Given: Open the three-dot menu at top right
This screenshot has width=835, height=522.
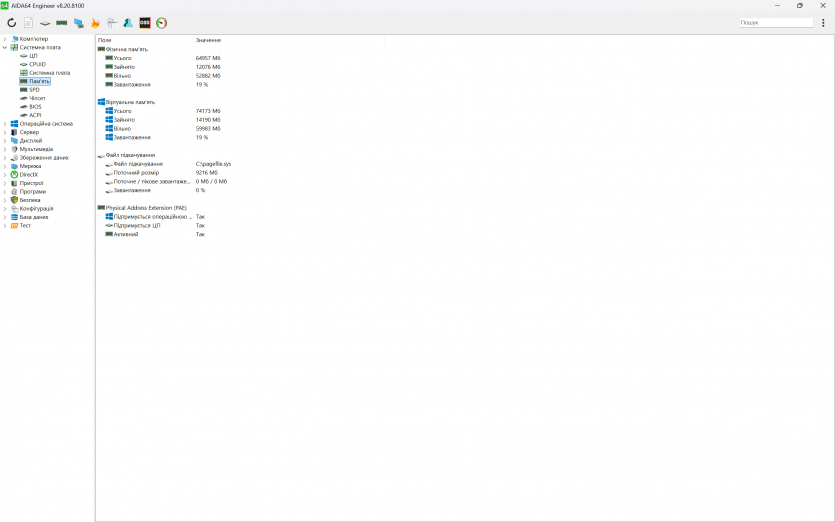Looking at the screenshot, I should [823, 23].
